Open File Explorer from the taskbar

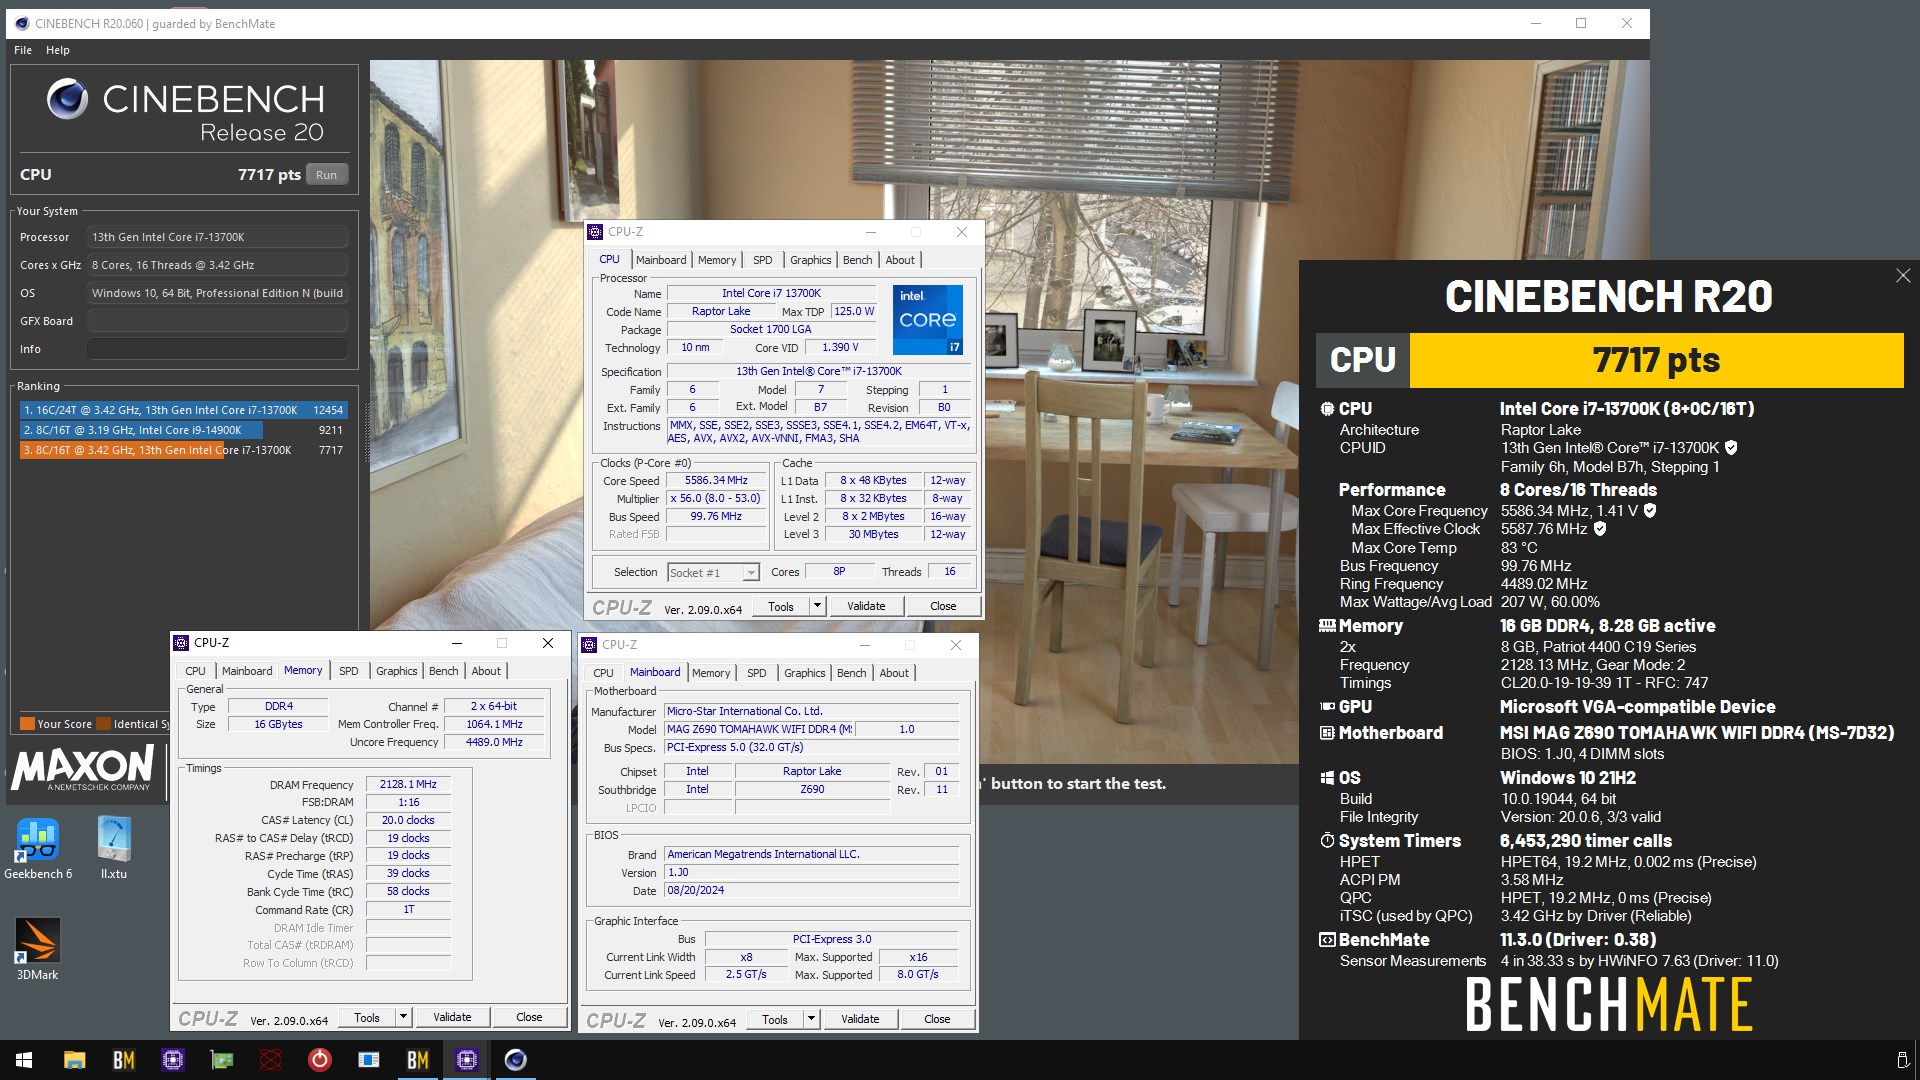coord(74,1060)
